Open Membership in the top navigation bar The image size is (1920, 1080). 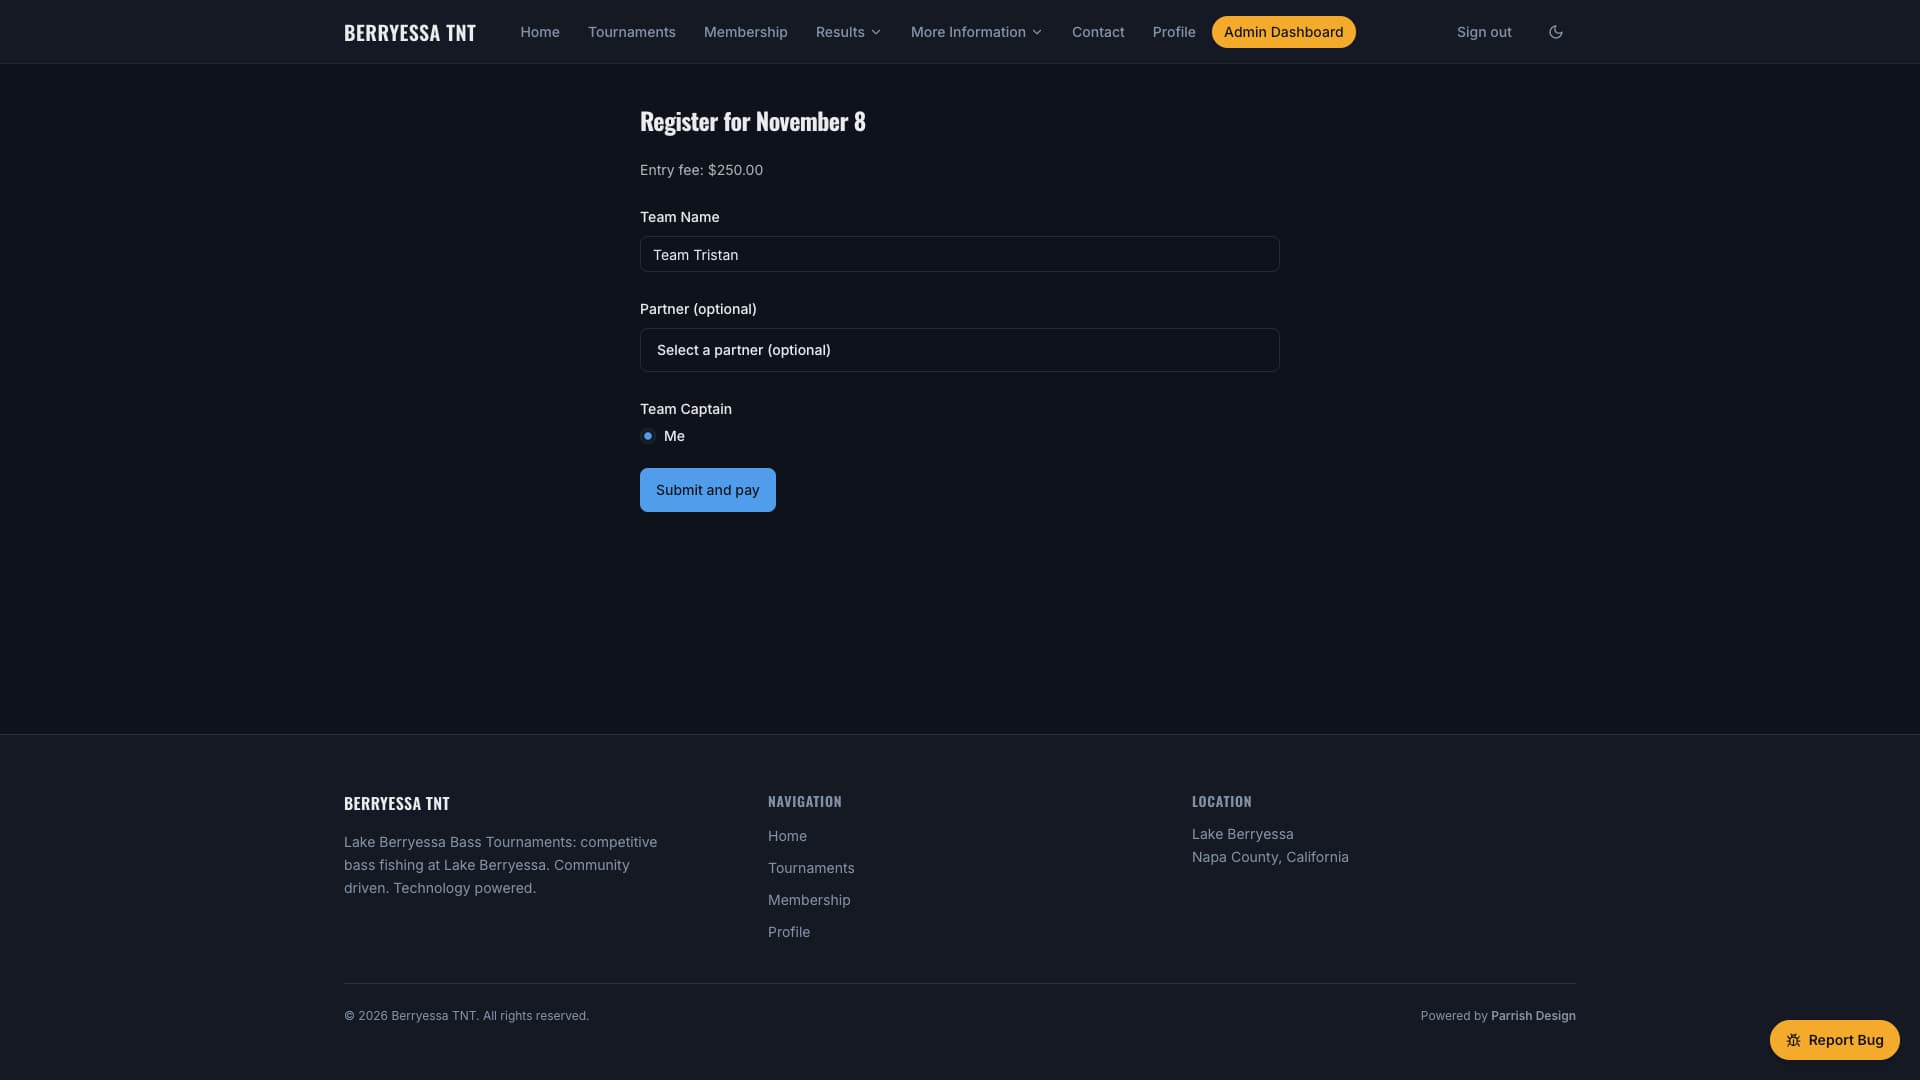pos(746,32)
